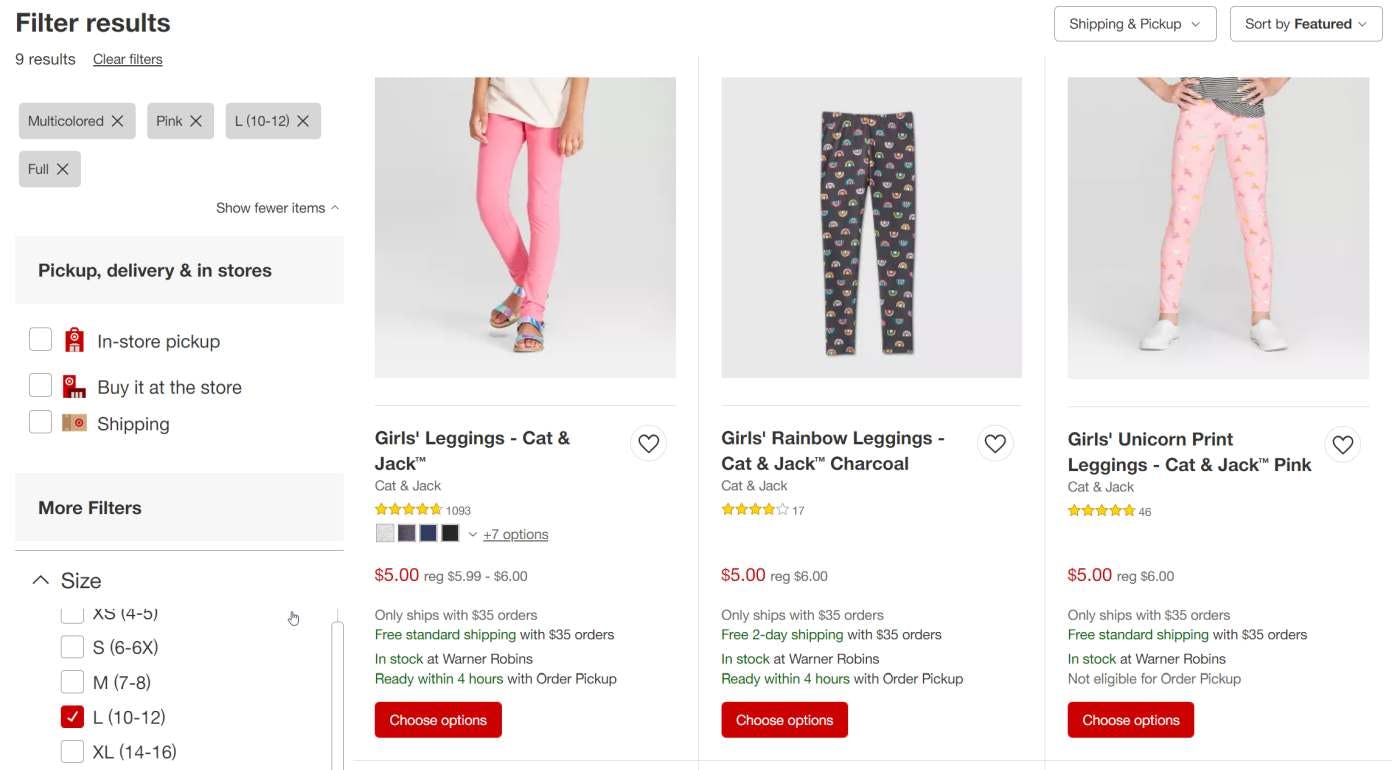Favorite the Girls' Leggings heart icon
Viewport: 1400px width, 770px height.
point(649,443)
